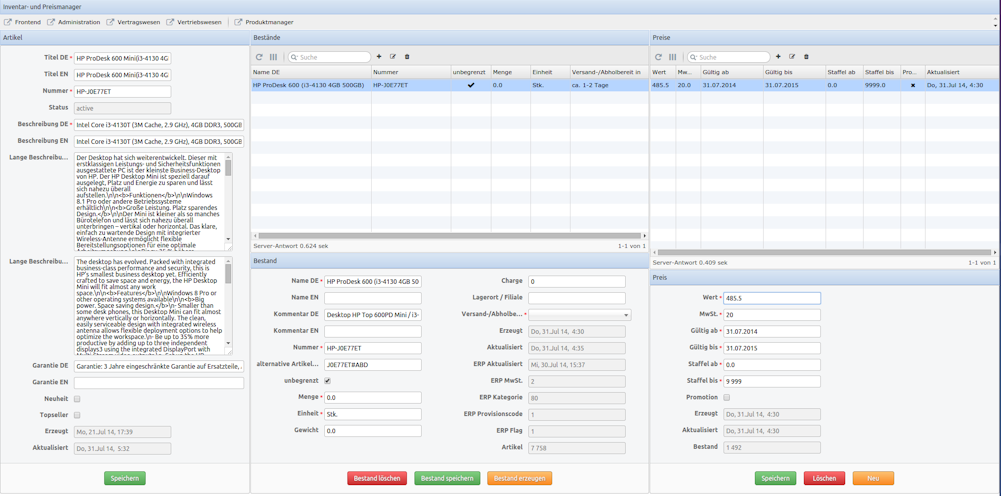Click the orange Bestand erzeugen button
The image size is (1001, 496).
pos(519,479)
